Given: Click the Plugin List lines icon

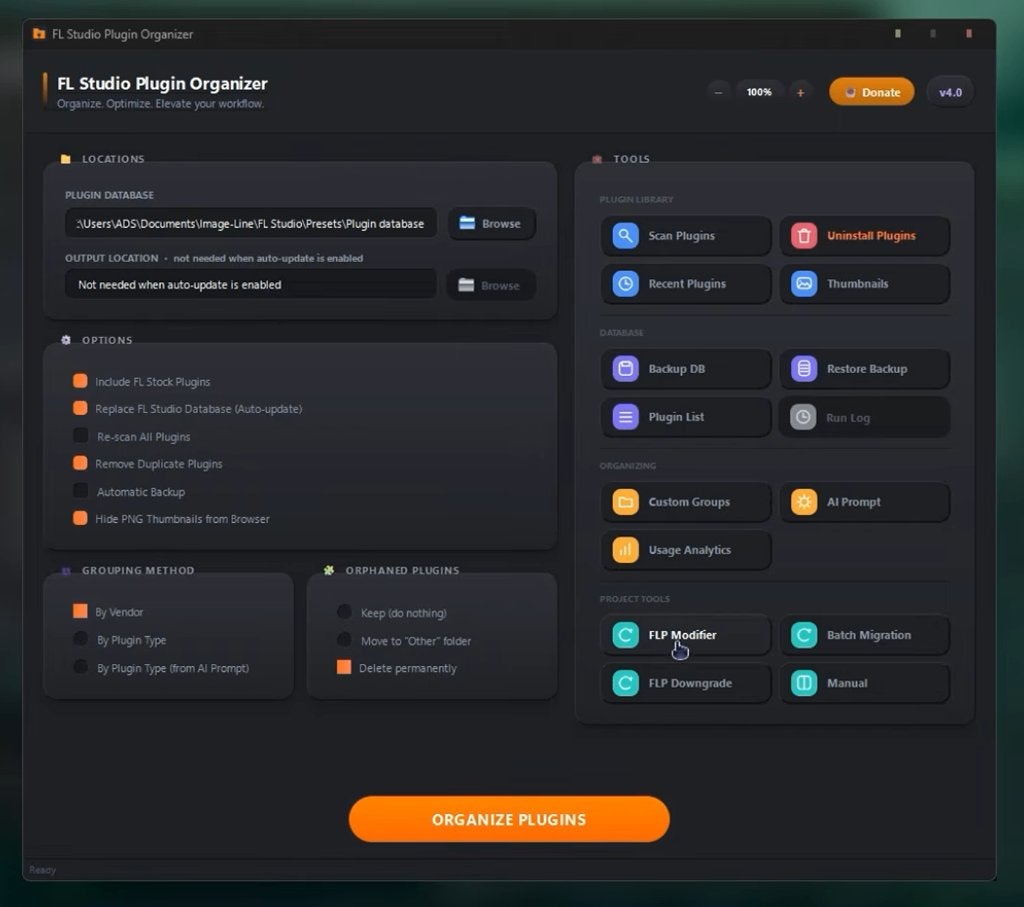Looking at the screenshot, I should point(625,417).
